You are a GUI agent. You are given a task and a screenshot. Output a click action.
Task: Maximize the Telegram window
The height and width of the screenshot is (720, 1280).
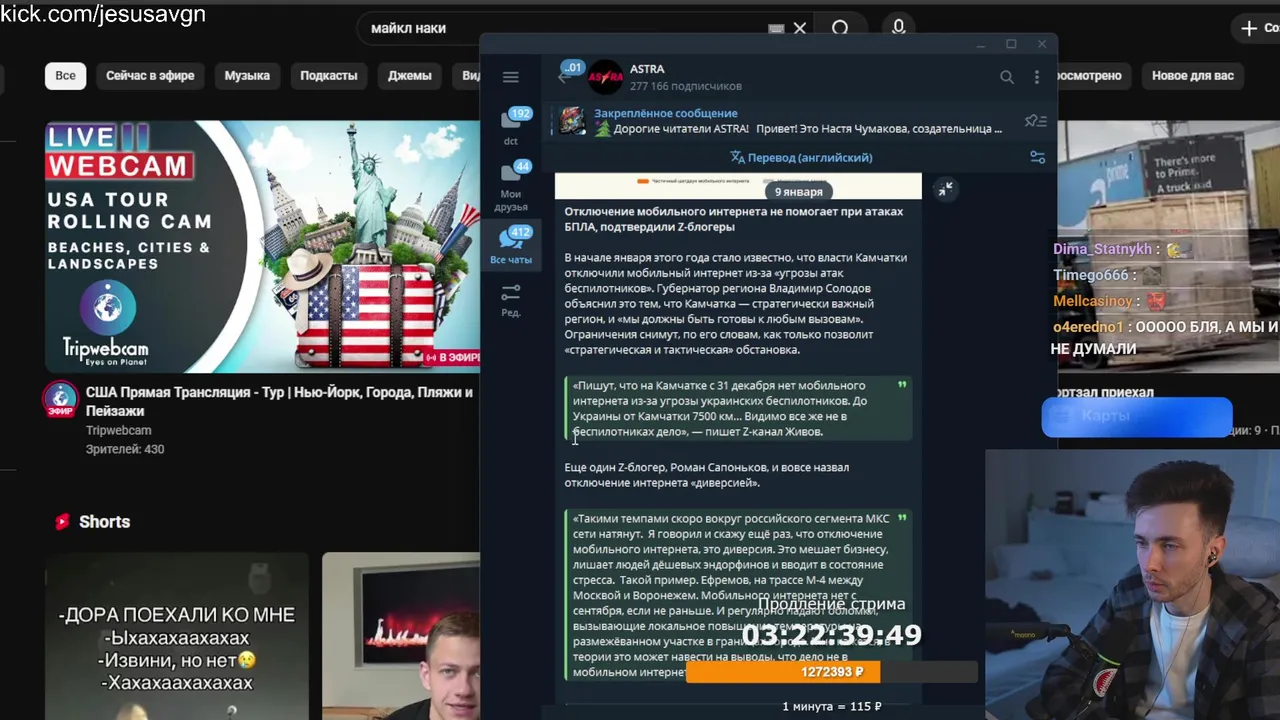click(1011, 44)
